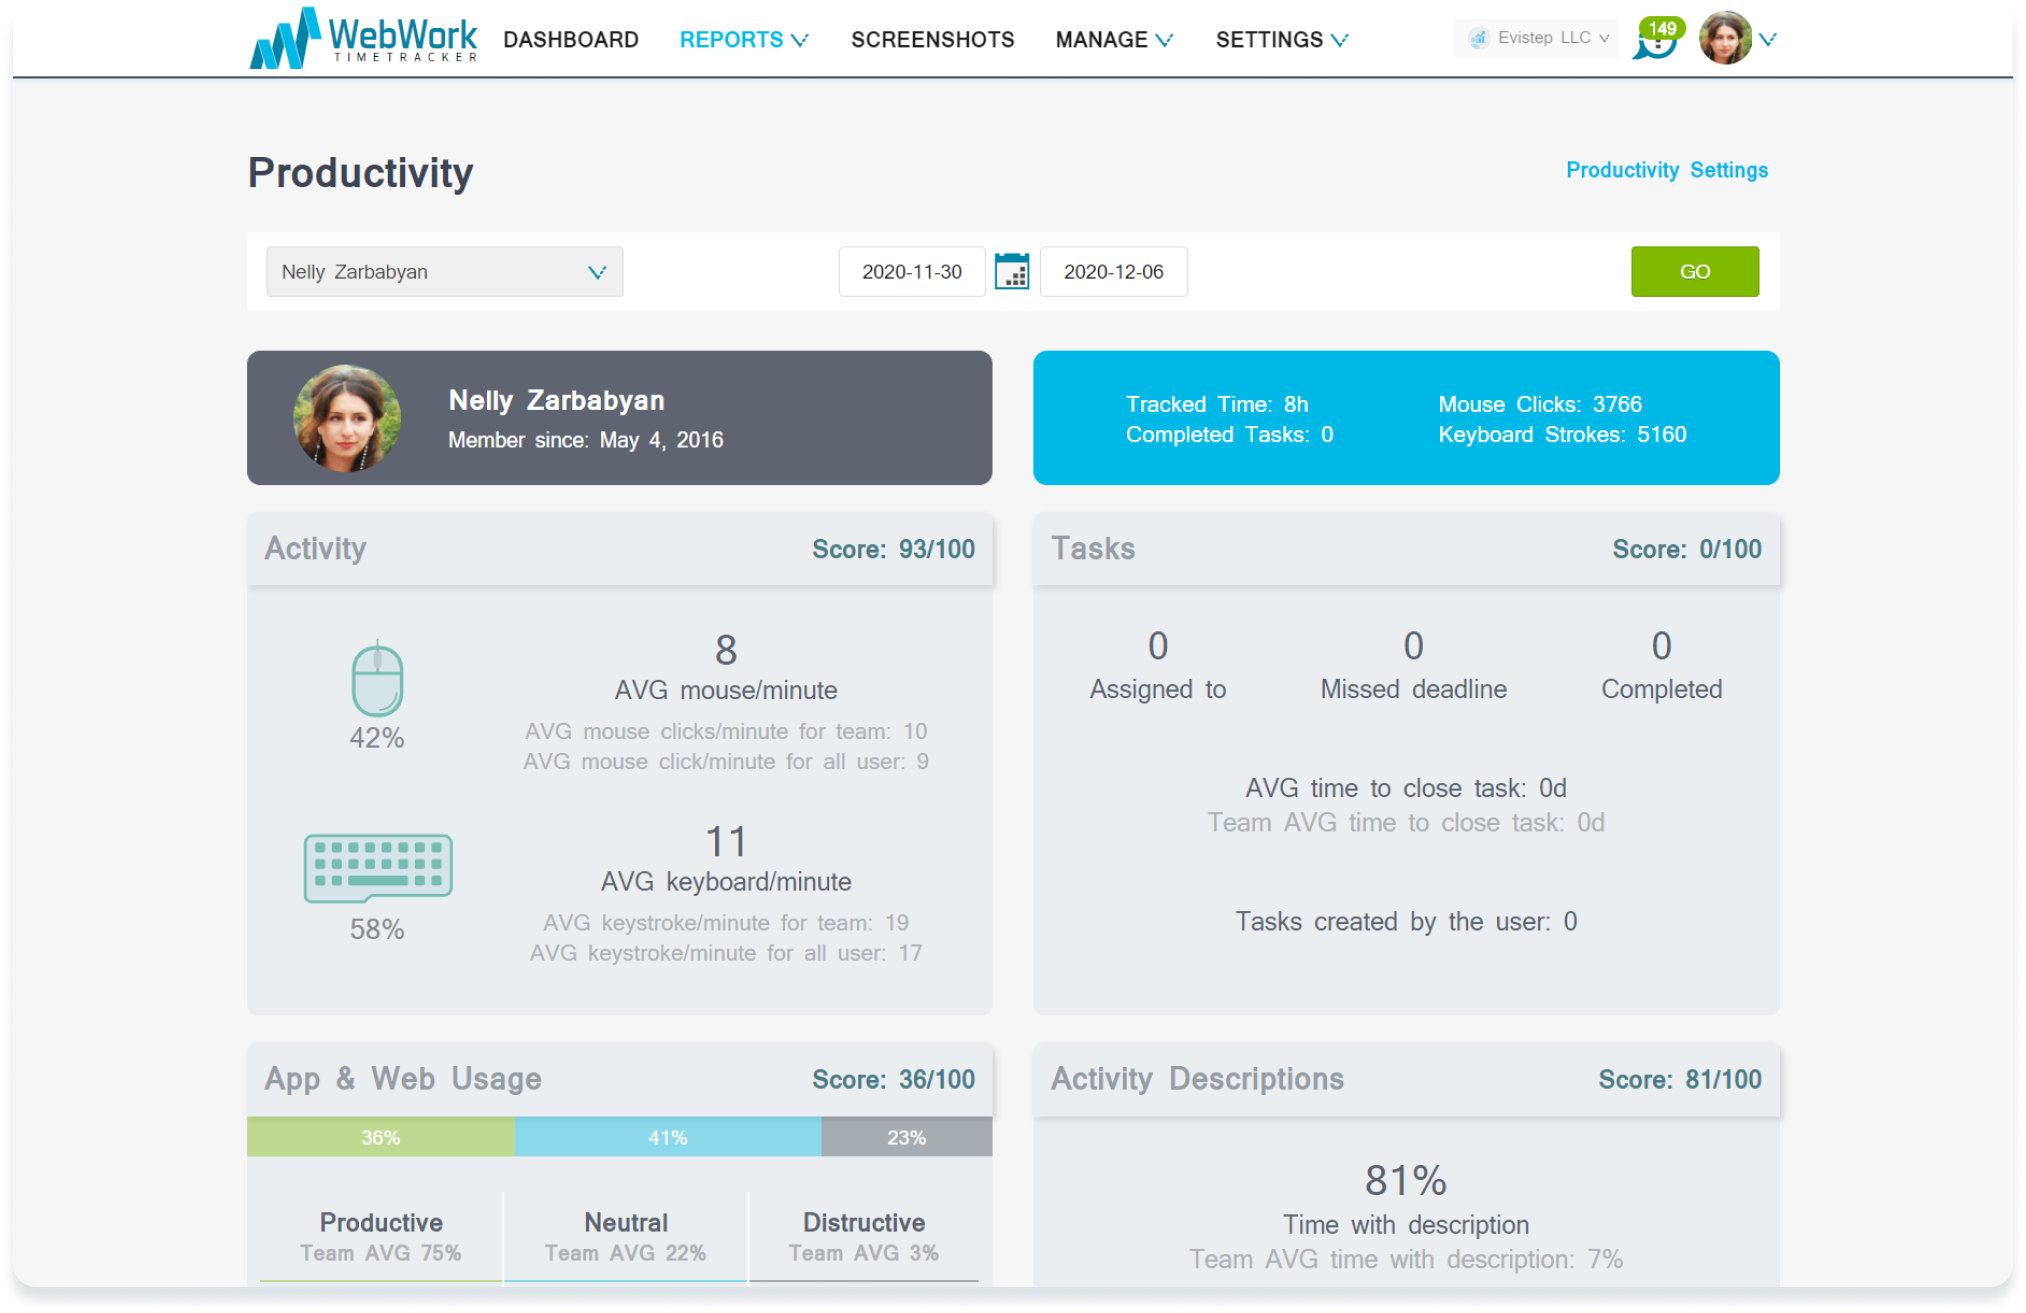Open the Dashboard page
The height and width of the screenshot is (1313, 2026).
point(571,39)
